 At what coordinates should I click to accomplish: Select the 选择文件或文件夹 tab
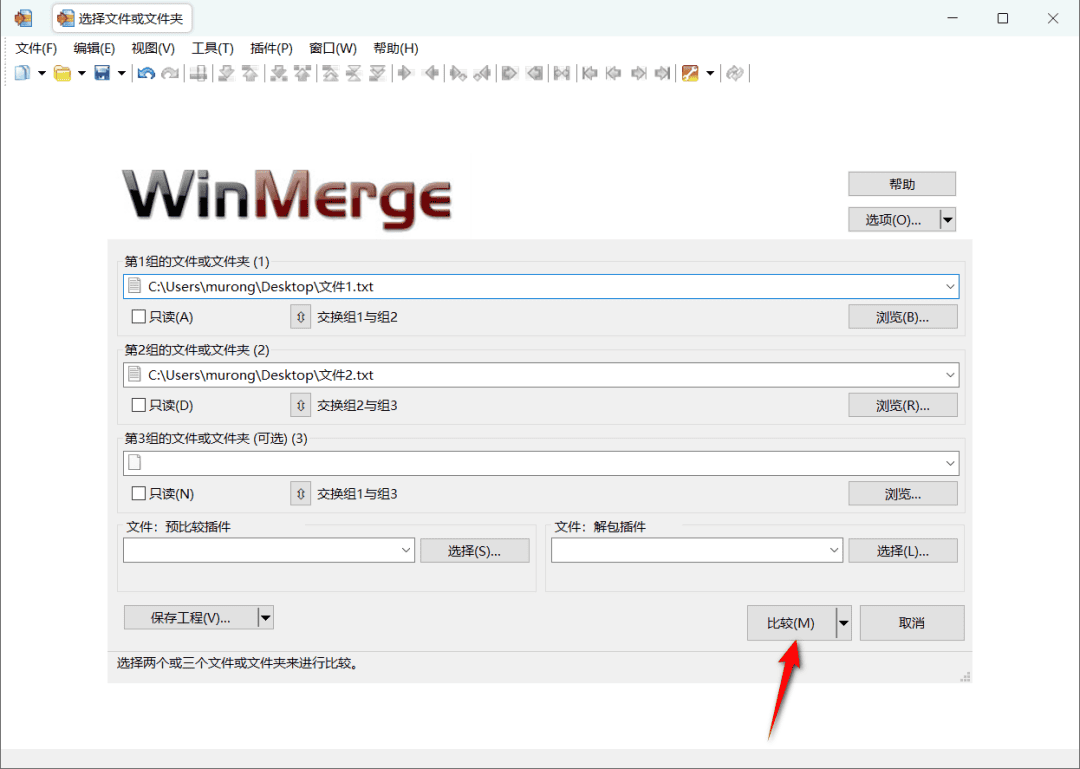point(122,19)
